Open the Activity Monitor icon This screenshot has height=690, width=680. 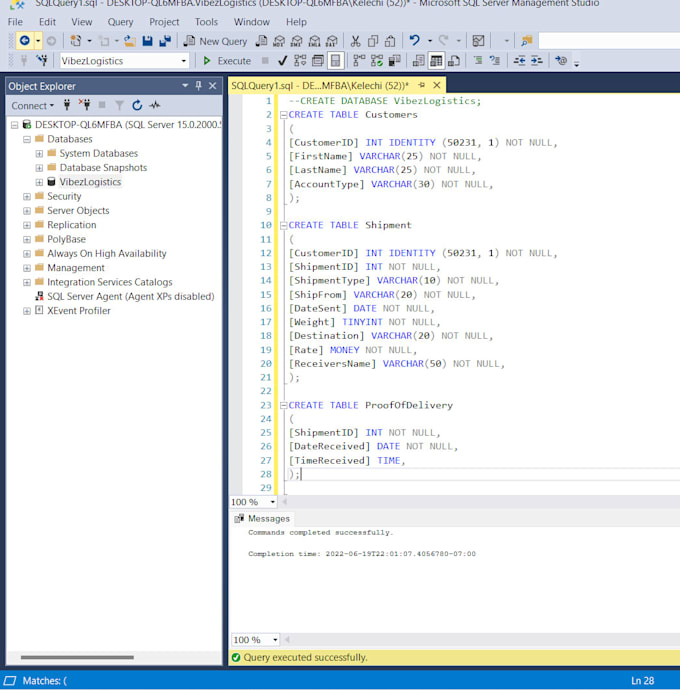478,41
